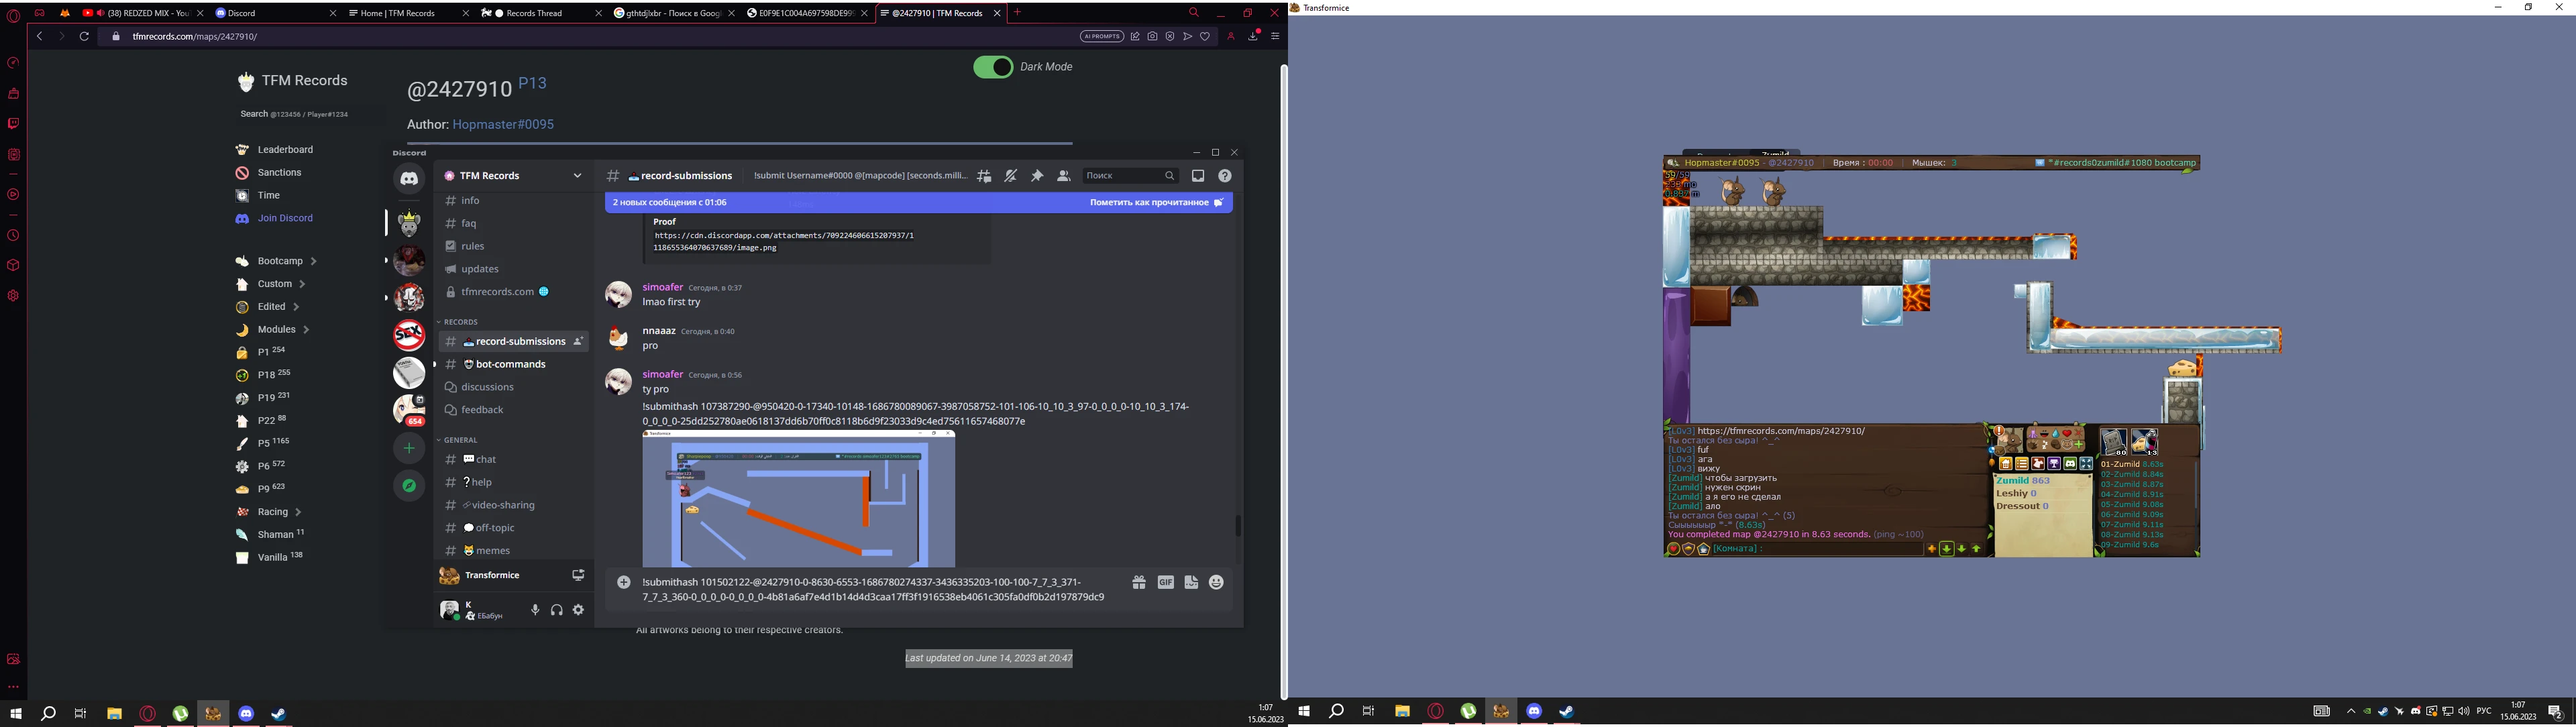Open Steam from right taskbar
Image resolution: width=2576 pixels, height=727 pixels.
pyautogui.click(x=1566, y=711)
